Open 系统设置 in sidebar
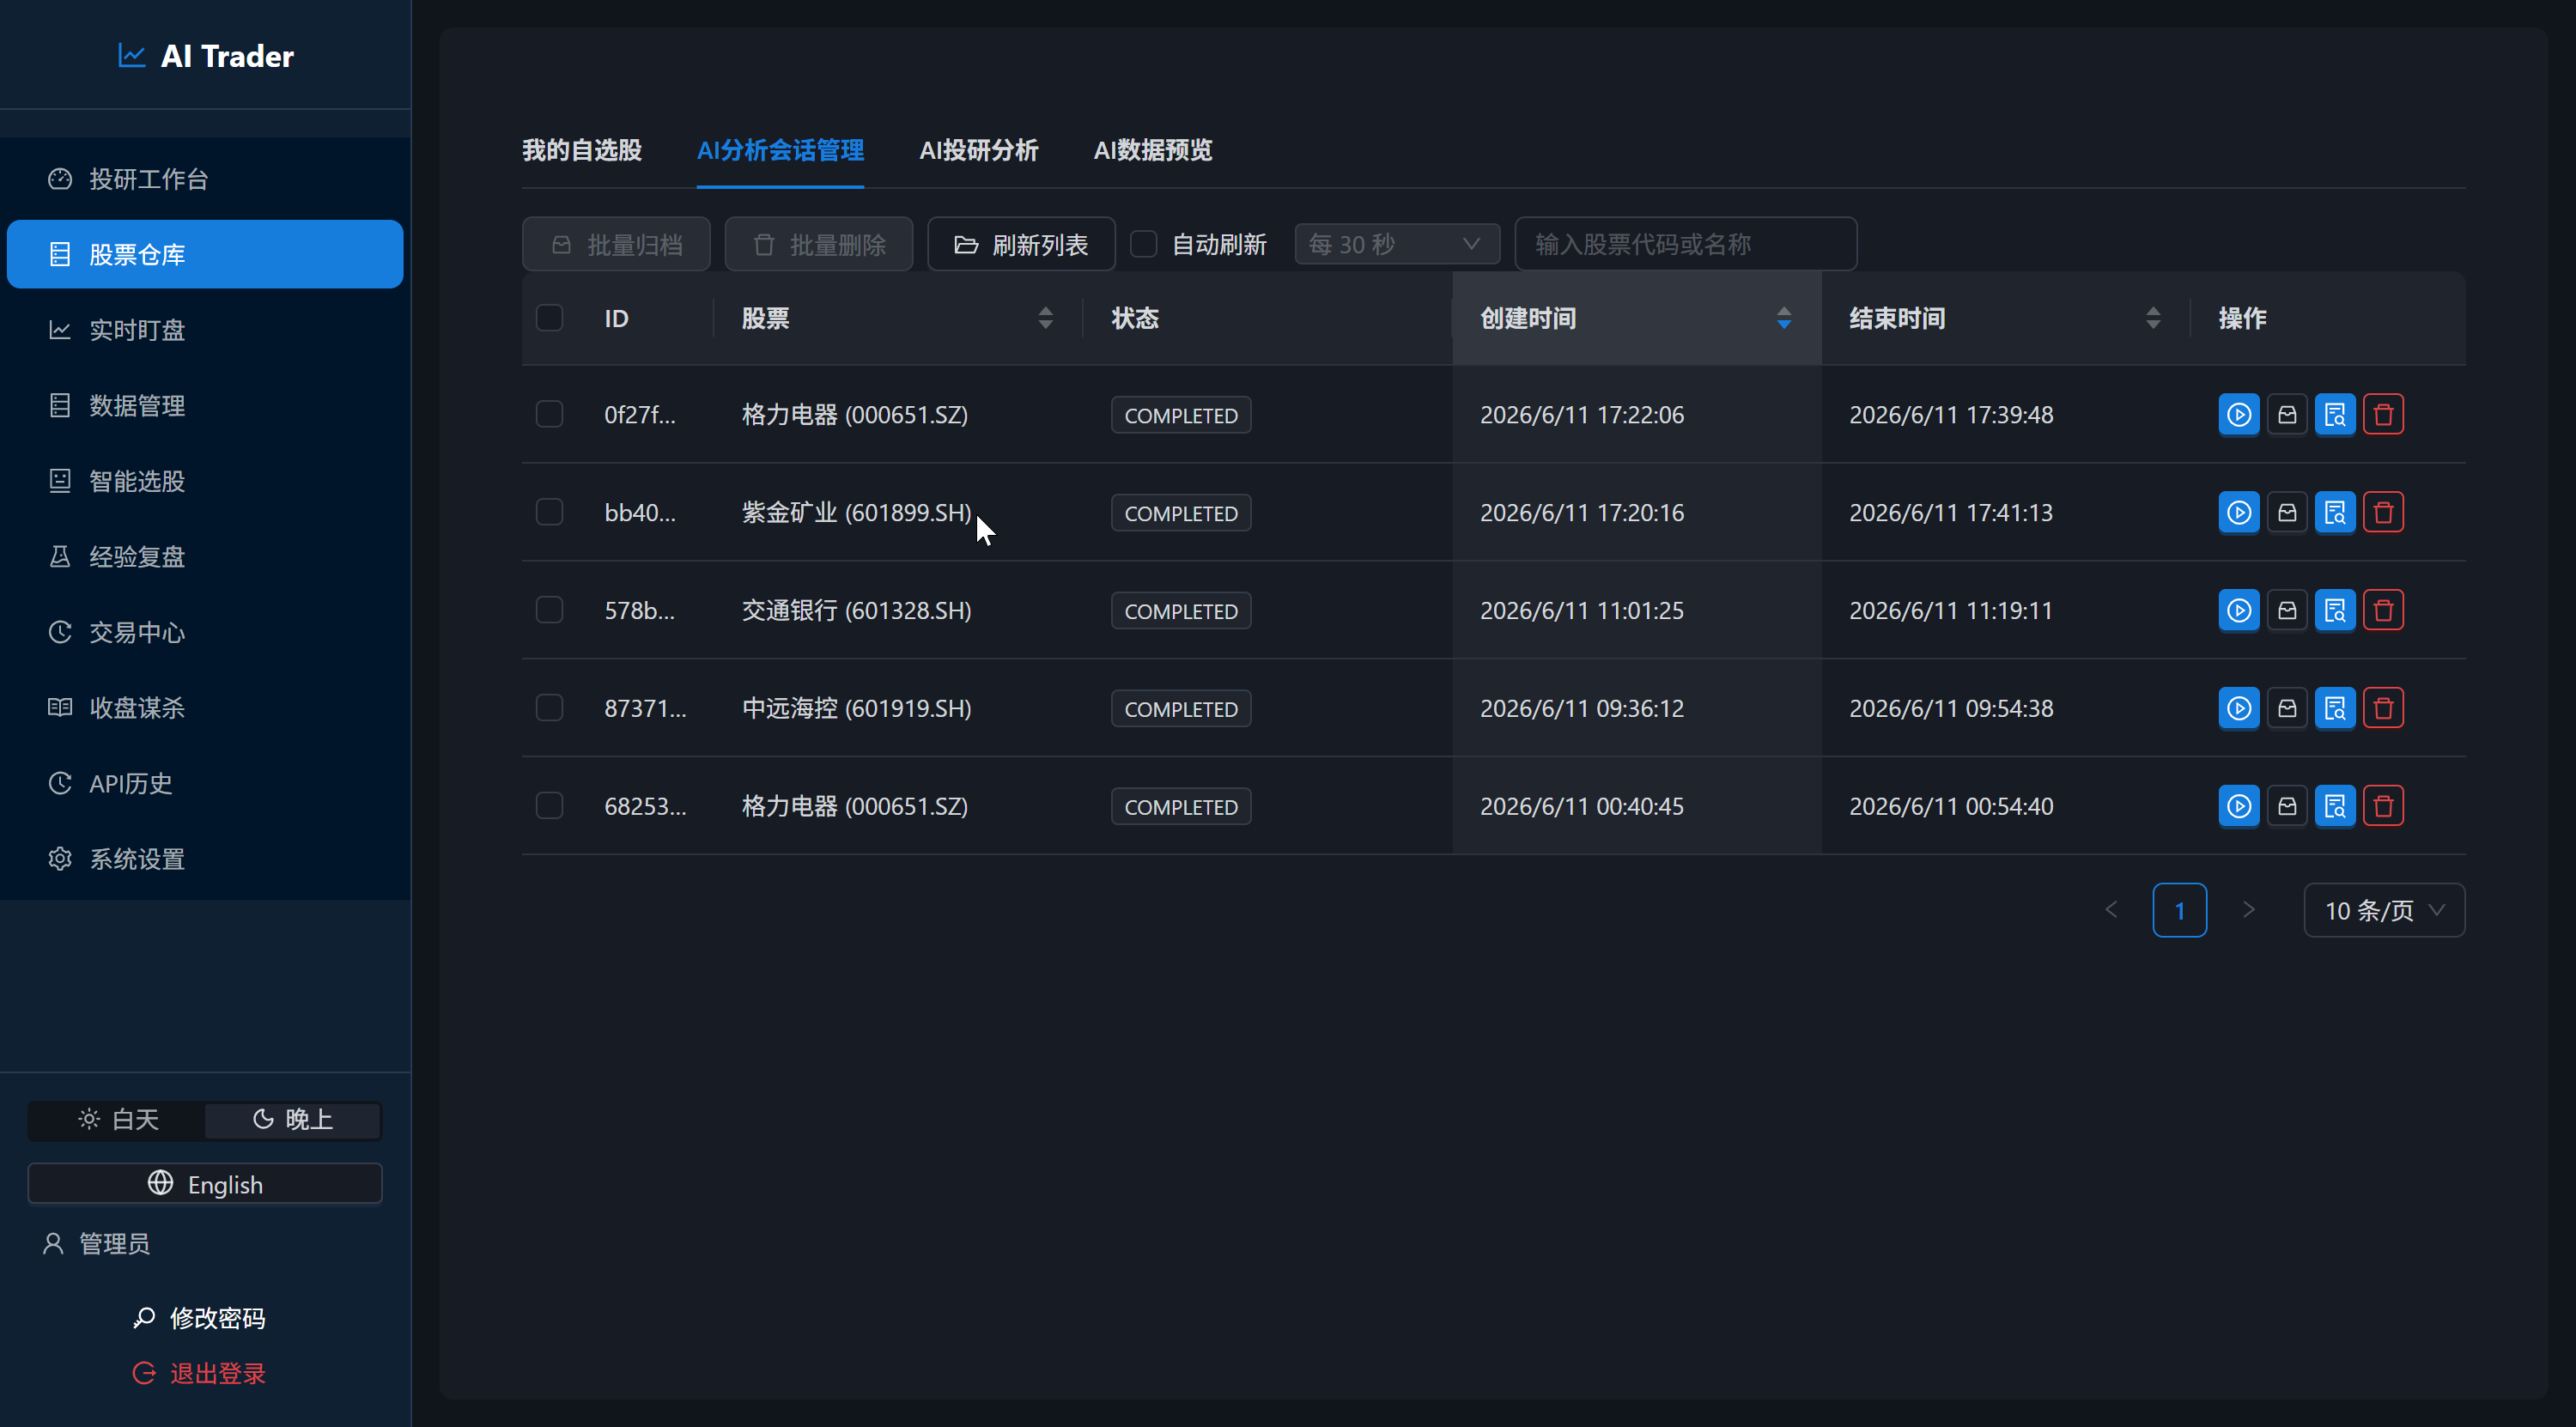This screenshot has width=2576, height=1427. click(205, 859)
